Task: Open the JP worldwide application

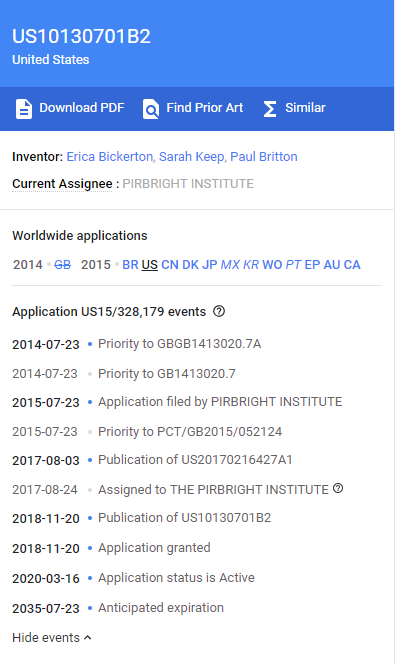Action: [210, 265]
